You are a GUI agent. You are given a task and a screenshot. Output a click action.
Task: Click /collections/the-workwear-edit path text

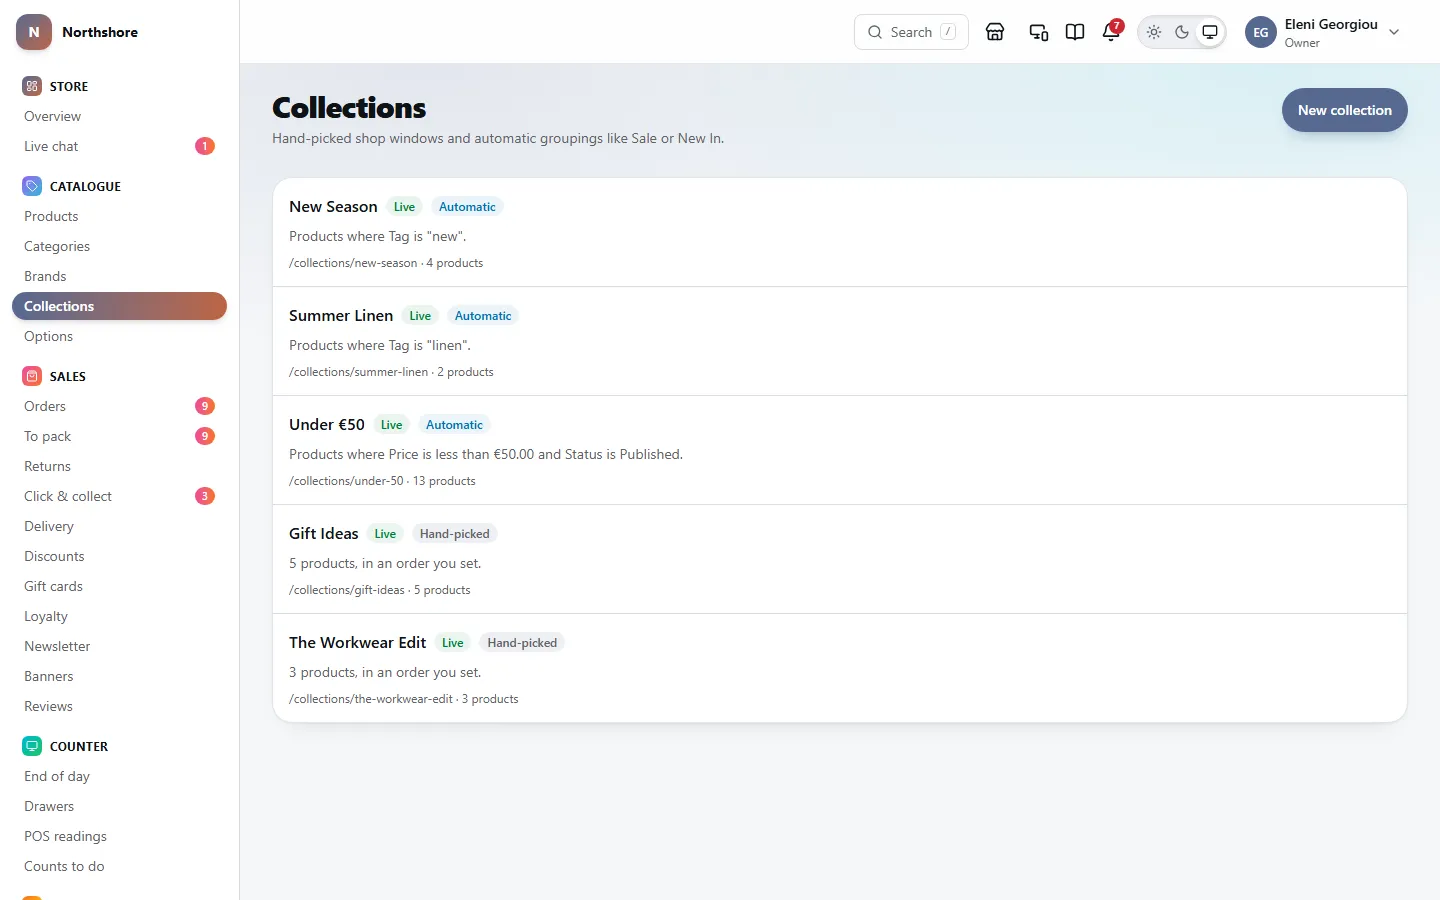pyautogui.click(x=371, y=699)
